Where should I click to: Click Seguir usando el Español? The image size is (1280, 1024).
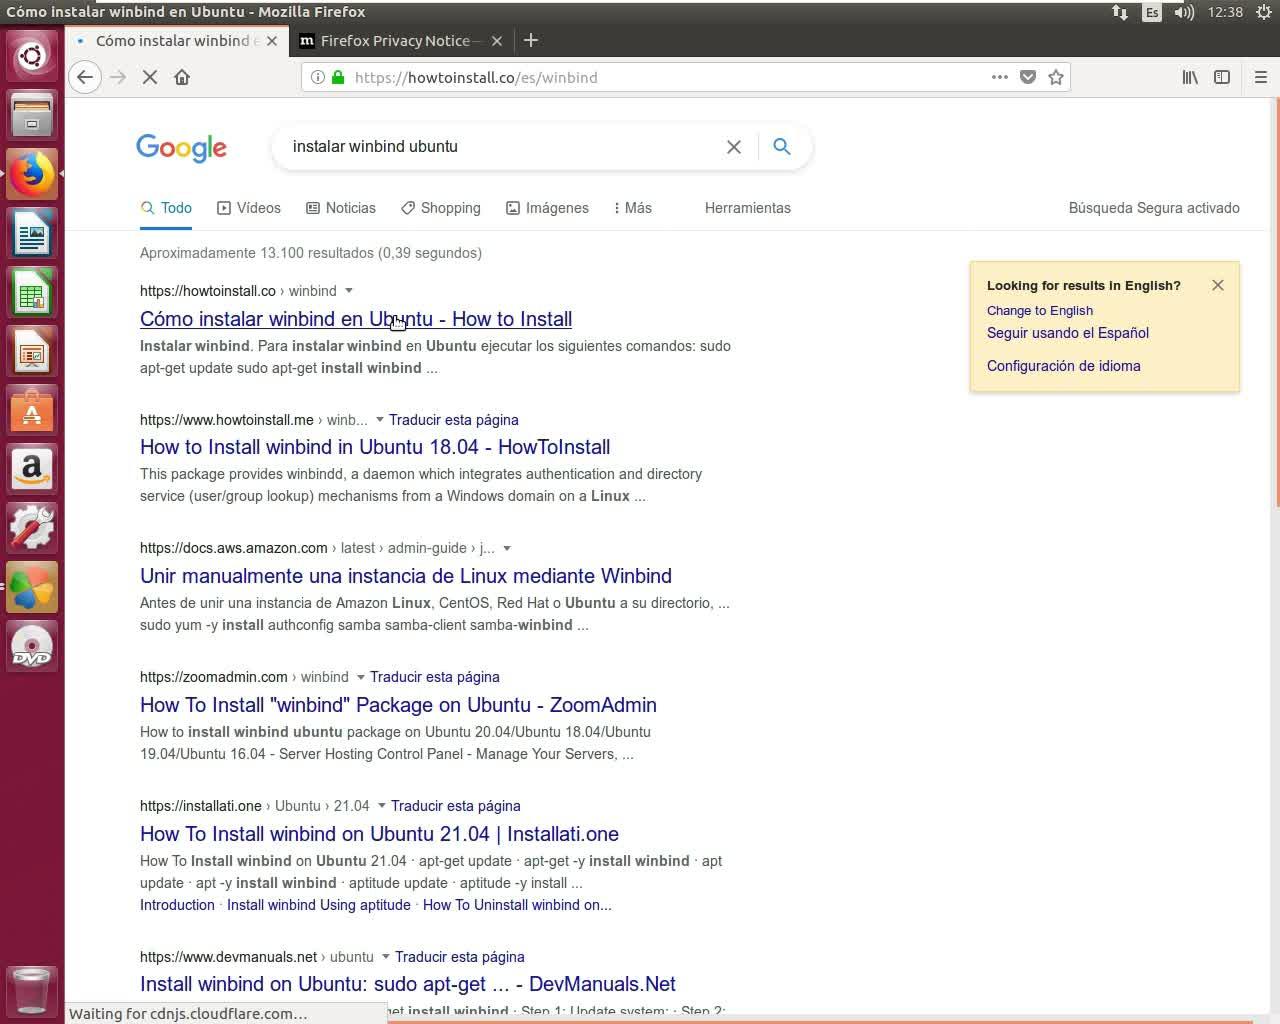pyautogui.click(x=1068, y=333)
